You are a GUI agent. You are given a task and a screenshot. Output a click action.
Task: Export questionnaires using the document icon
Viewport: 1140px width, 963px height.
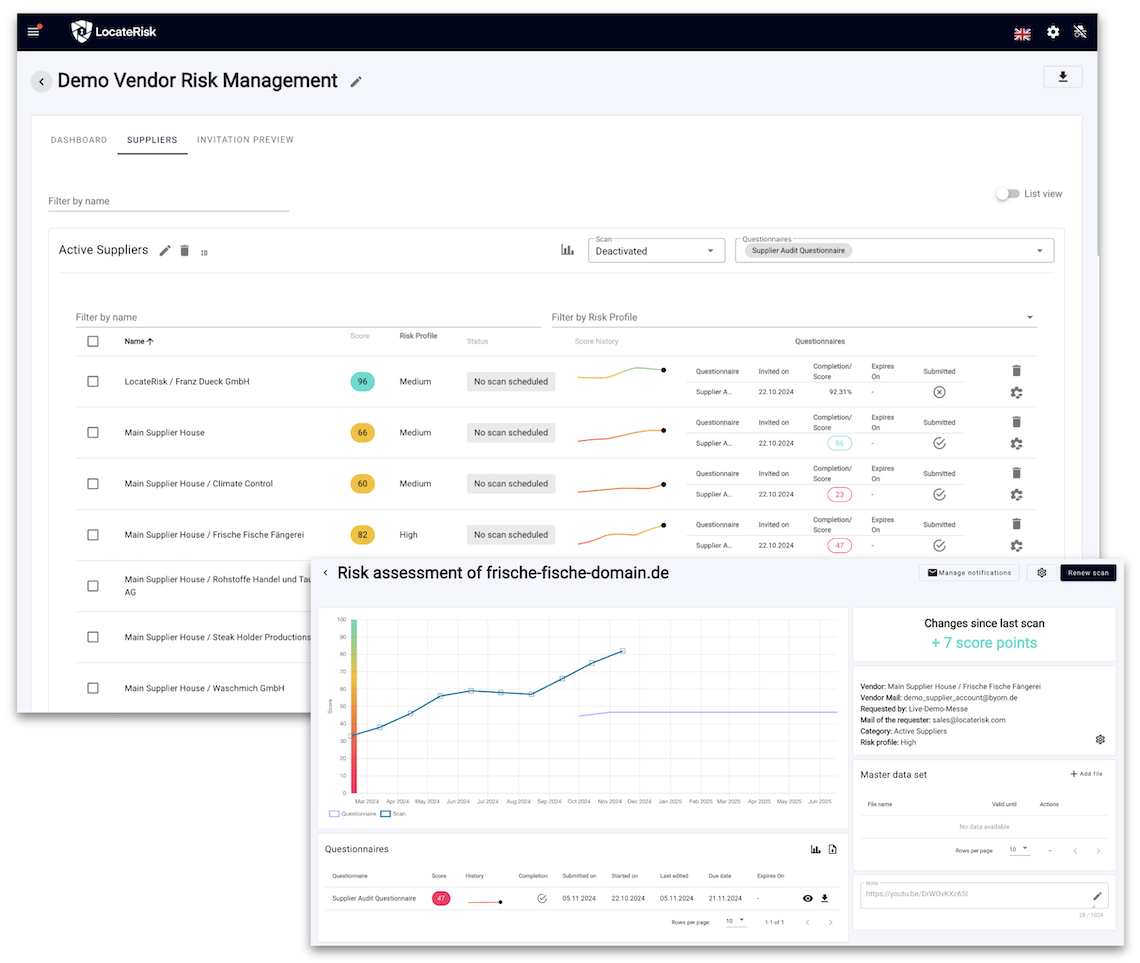[x=832, y=849]
